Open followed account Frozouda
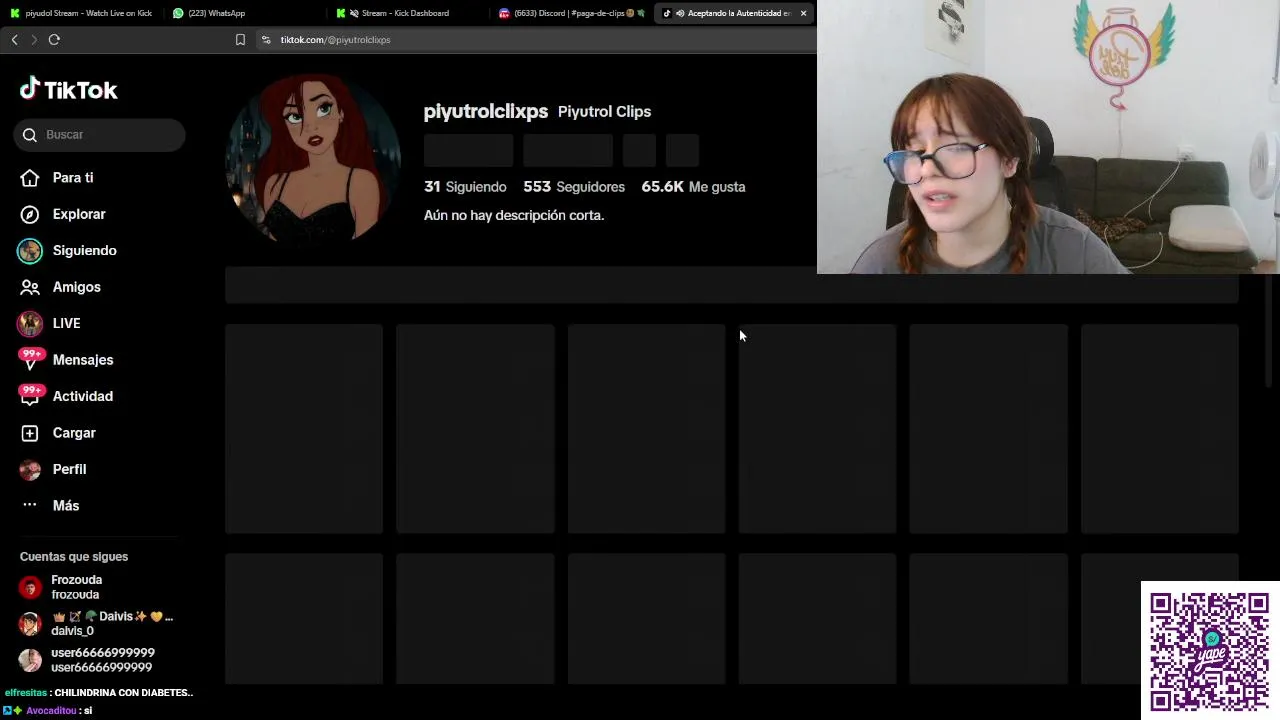 coord(77,587)
